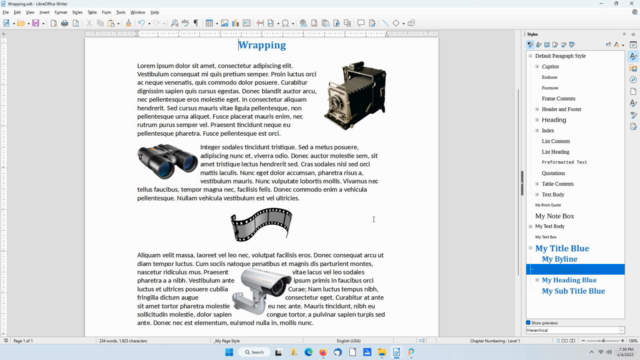Image resolution: width=640 pixels, height=360 pixels.
Task: Click the New document icon
Action: click(6, 23)
